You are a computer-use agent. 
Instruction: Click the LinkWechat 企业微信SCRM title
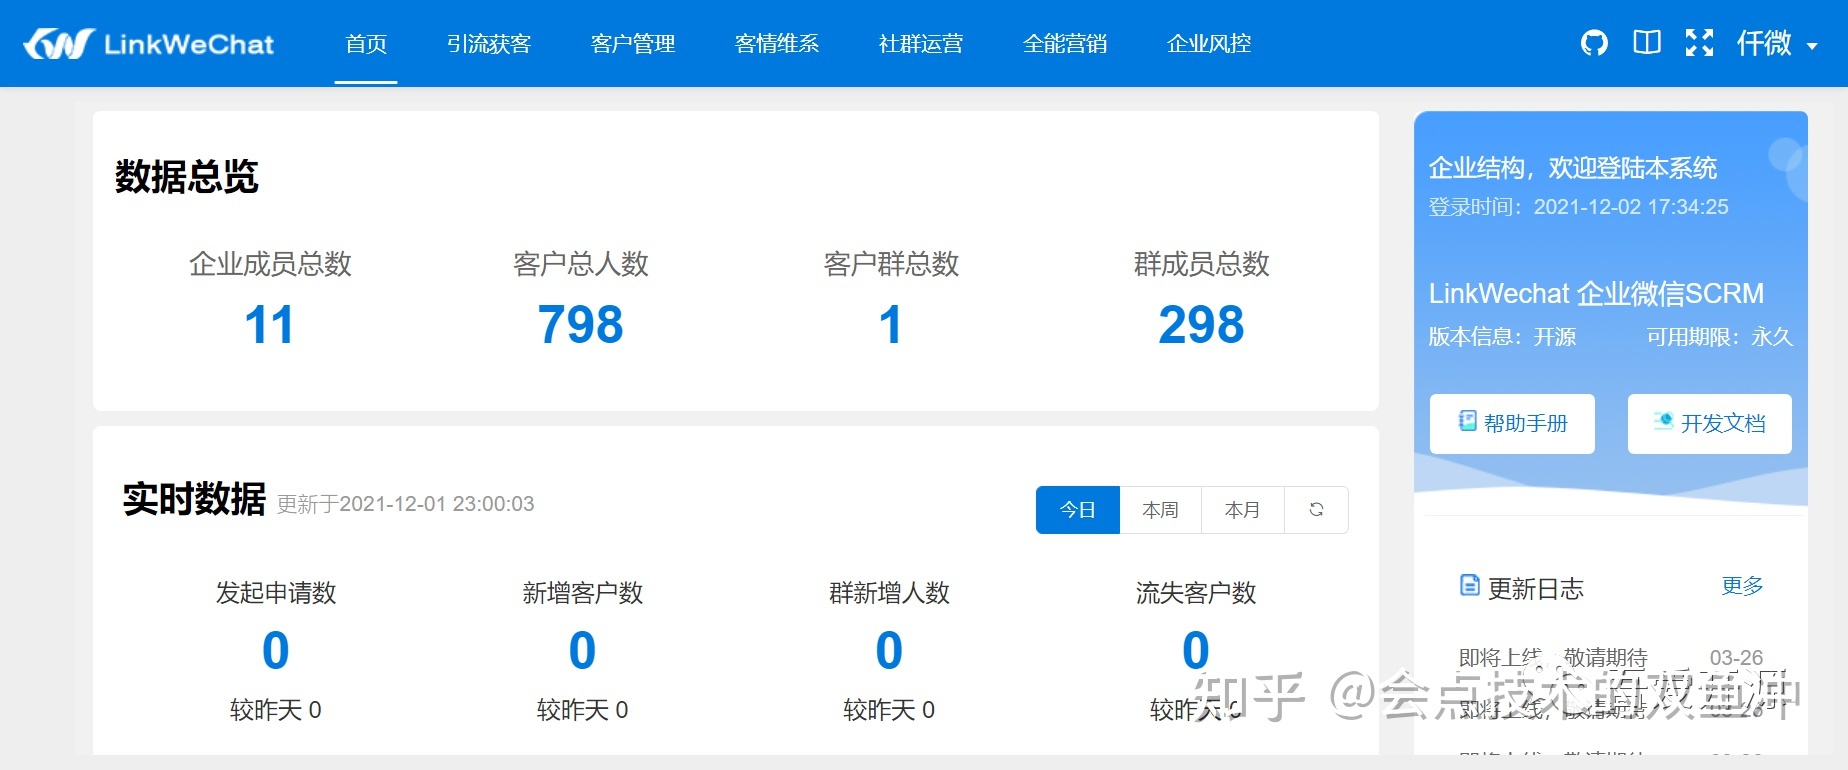[1596, 293]
